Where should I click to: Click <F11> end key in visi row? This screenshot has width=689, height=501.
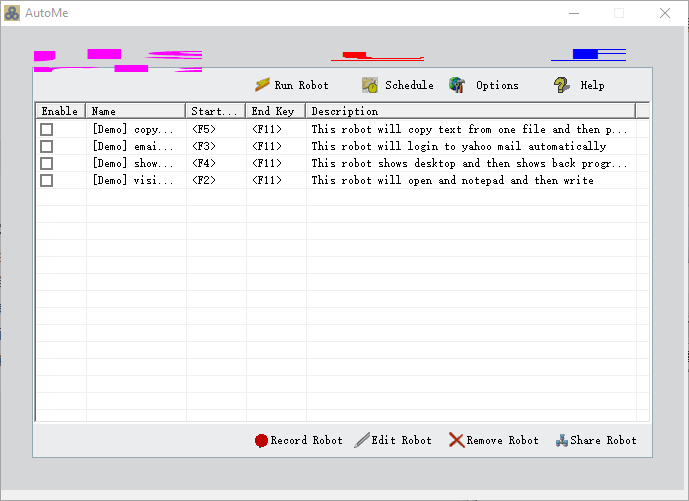pos(267,180)
